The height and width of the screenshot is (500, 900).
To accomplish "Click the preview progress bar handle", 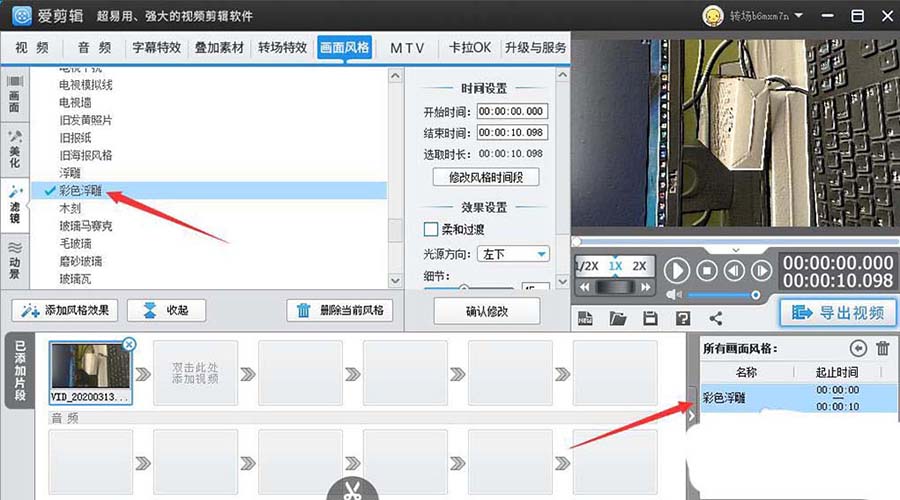I will tap(576, 241).
